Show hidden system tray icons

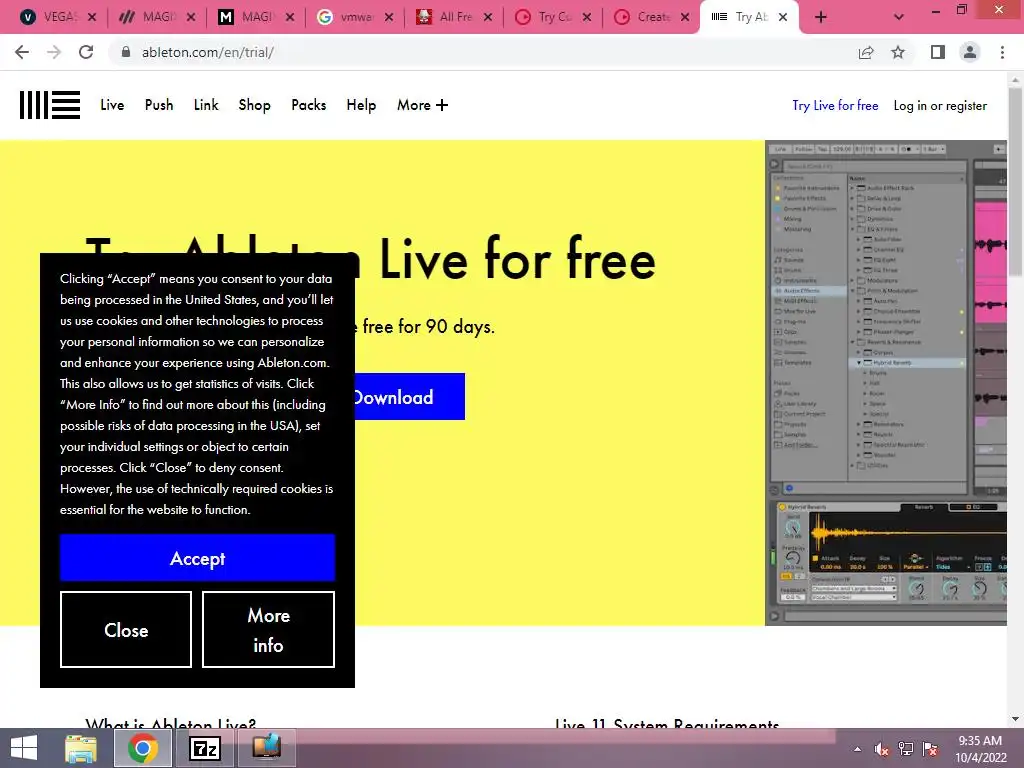click(x=857, y=749)
